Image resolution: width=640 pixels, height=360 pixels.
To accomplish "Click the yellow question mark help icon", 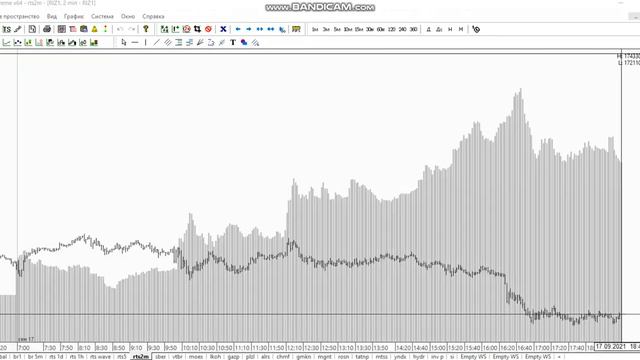I will tap(146, 29).
